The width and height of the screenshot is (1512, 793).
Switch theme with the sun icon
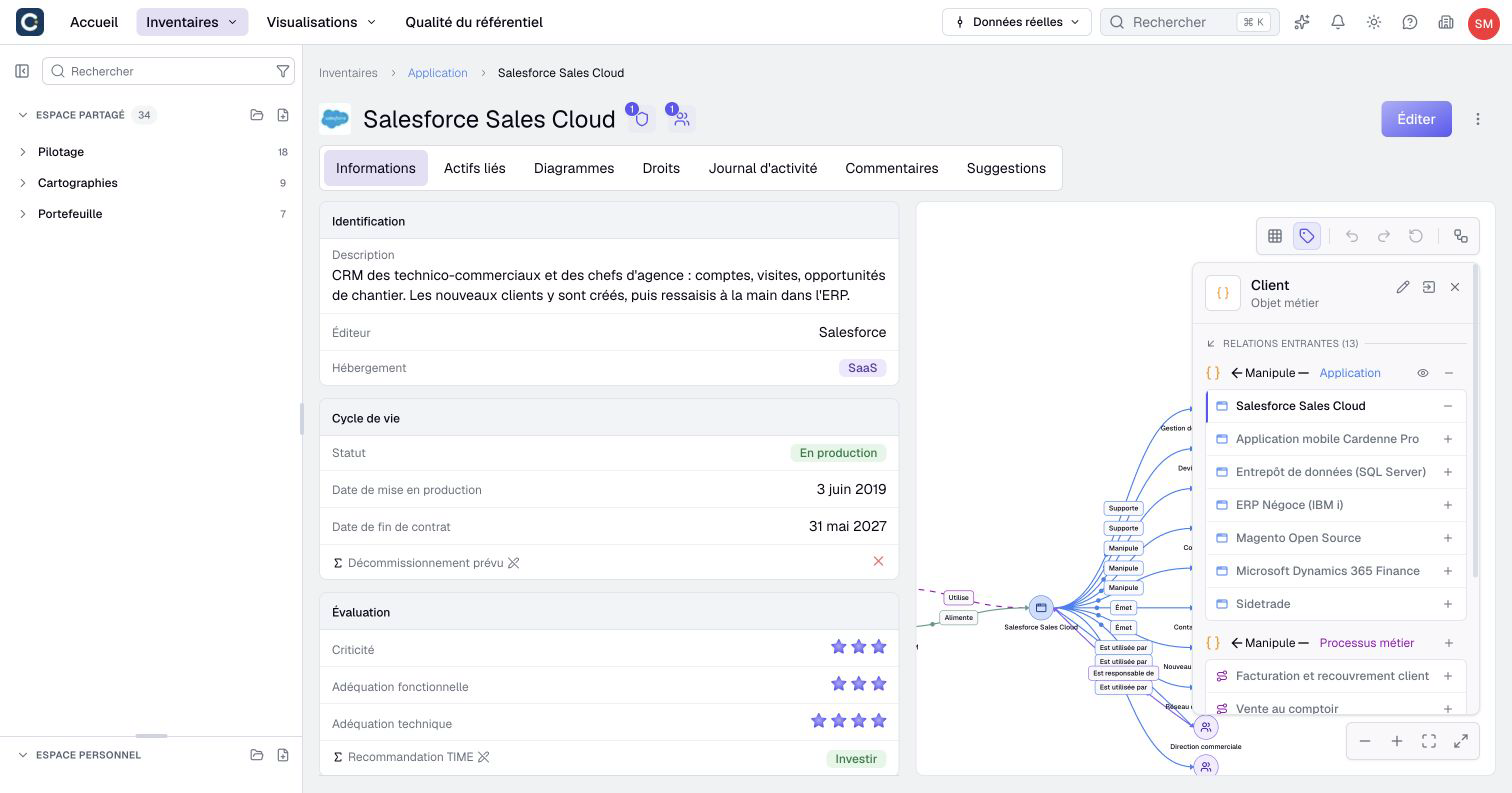pyautogui.click(x=1374, y=22)
